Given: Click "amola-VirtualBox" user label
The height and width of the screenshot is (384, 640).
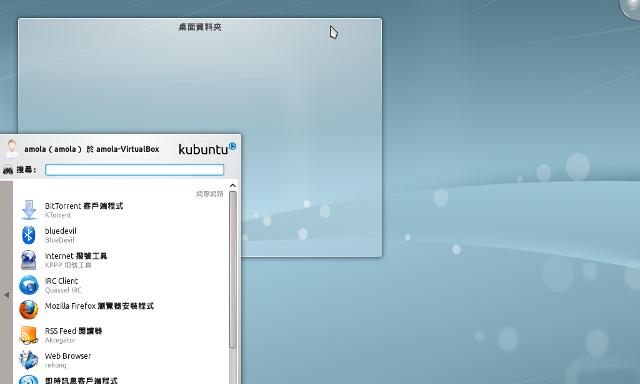Looking at the screenshot, I should coord(127,149).
